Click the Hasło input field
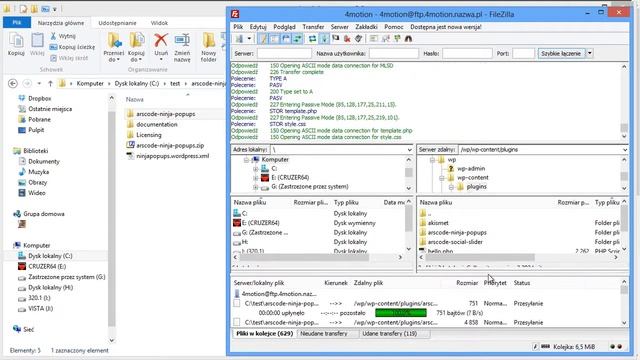 click(467, 53)
